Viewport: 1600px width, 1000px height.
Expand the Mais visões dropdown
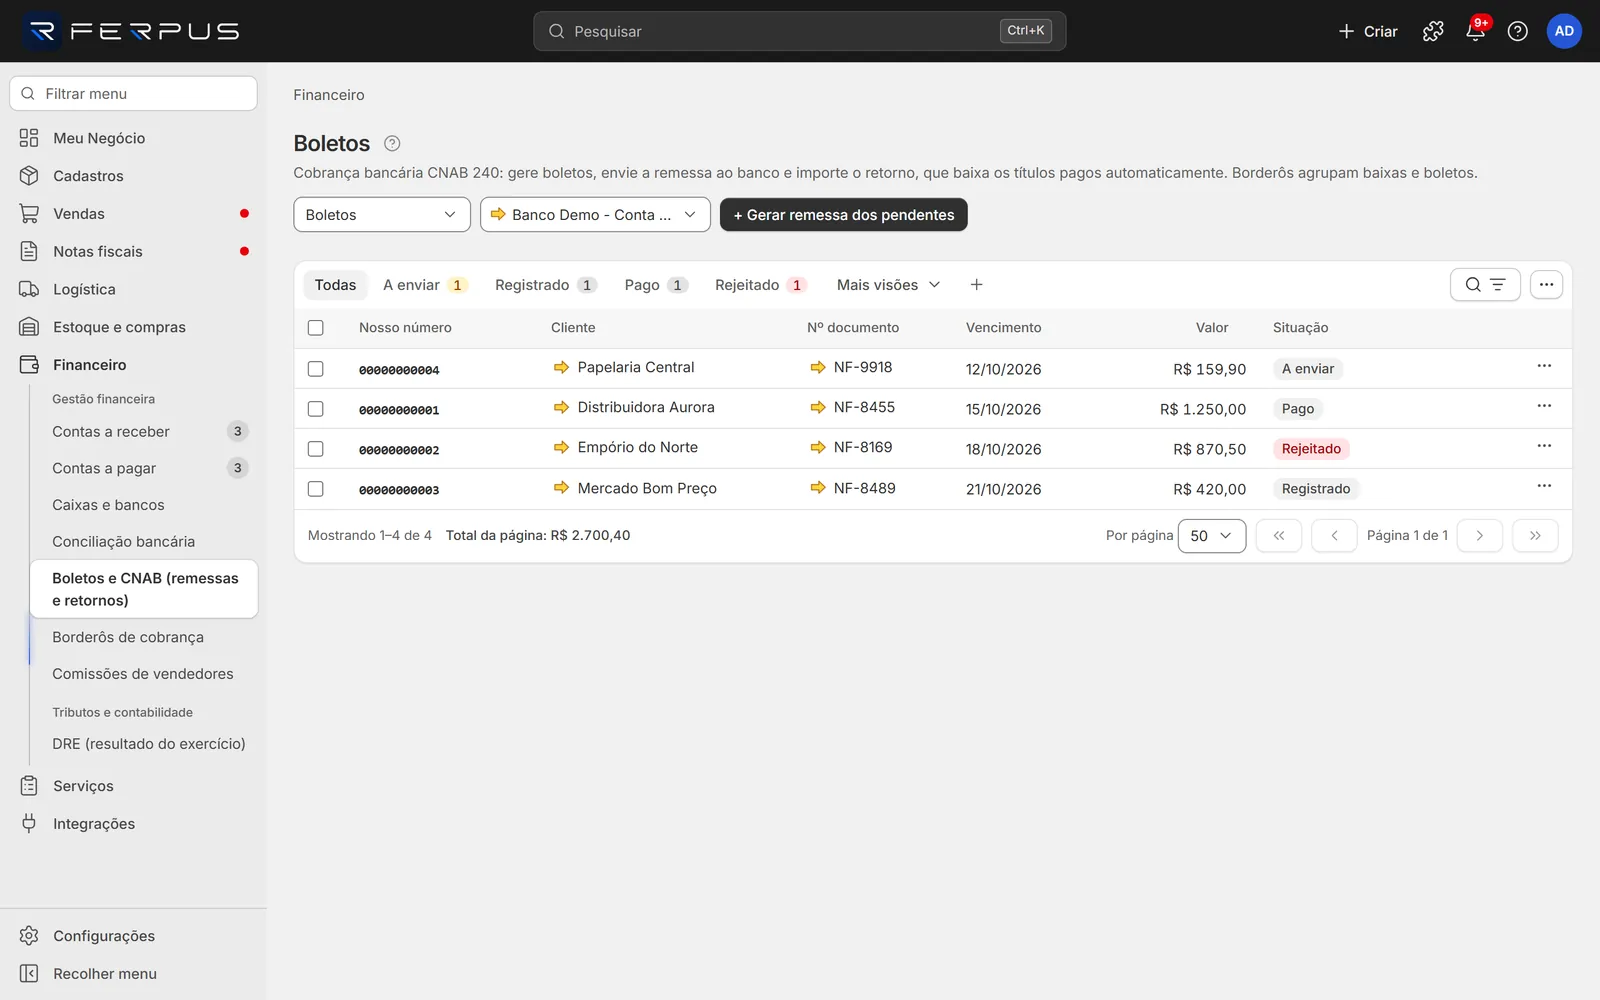(889, 285)
